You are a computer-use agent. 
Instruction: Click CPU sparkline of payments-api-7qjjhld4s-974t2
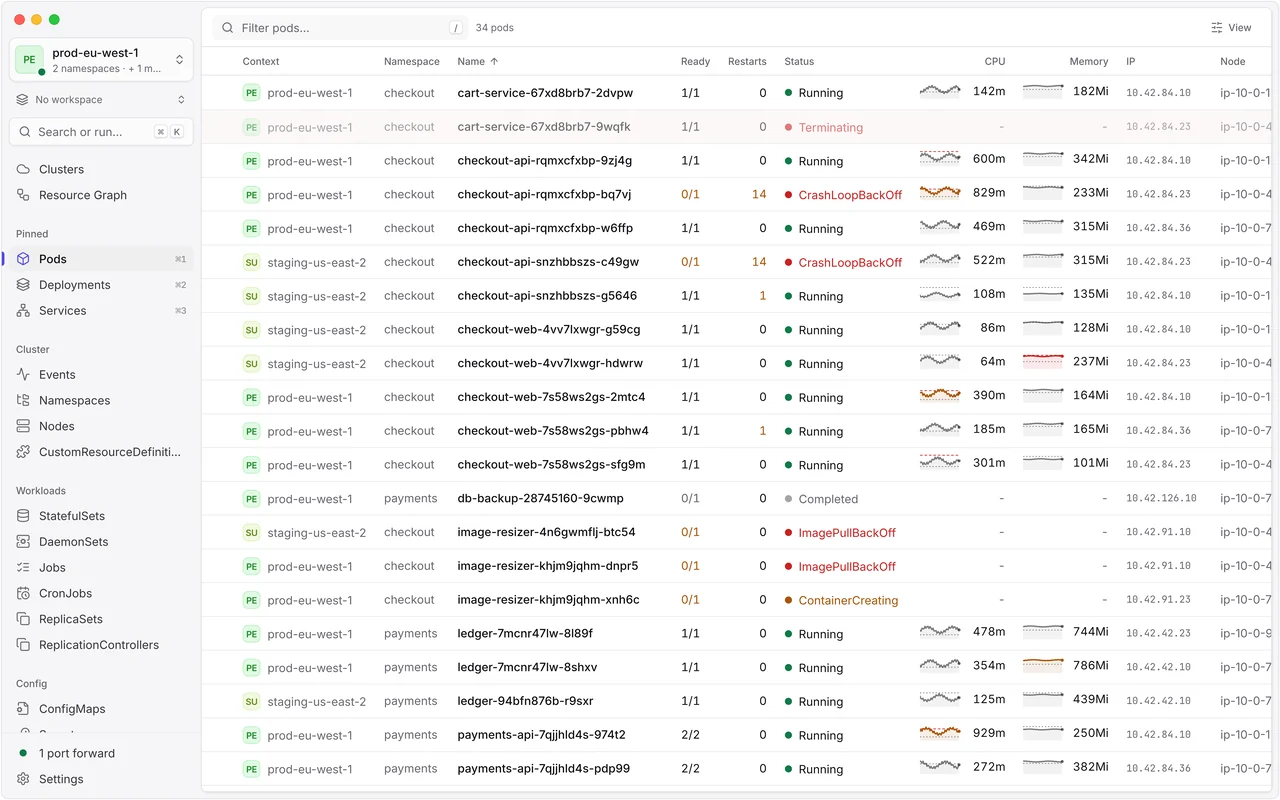[940, 733]
